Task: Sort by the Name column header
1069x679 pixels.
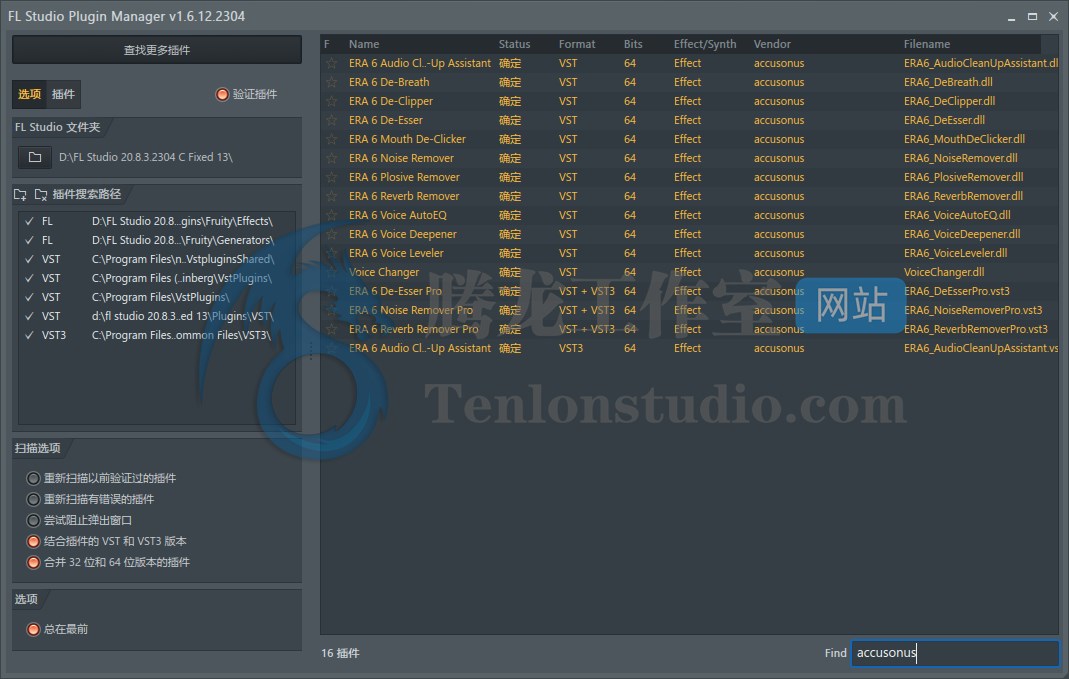Action: tap(364, 44)
